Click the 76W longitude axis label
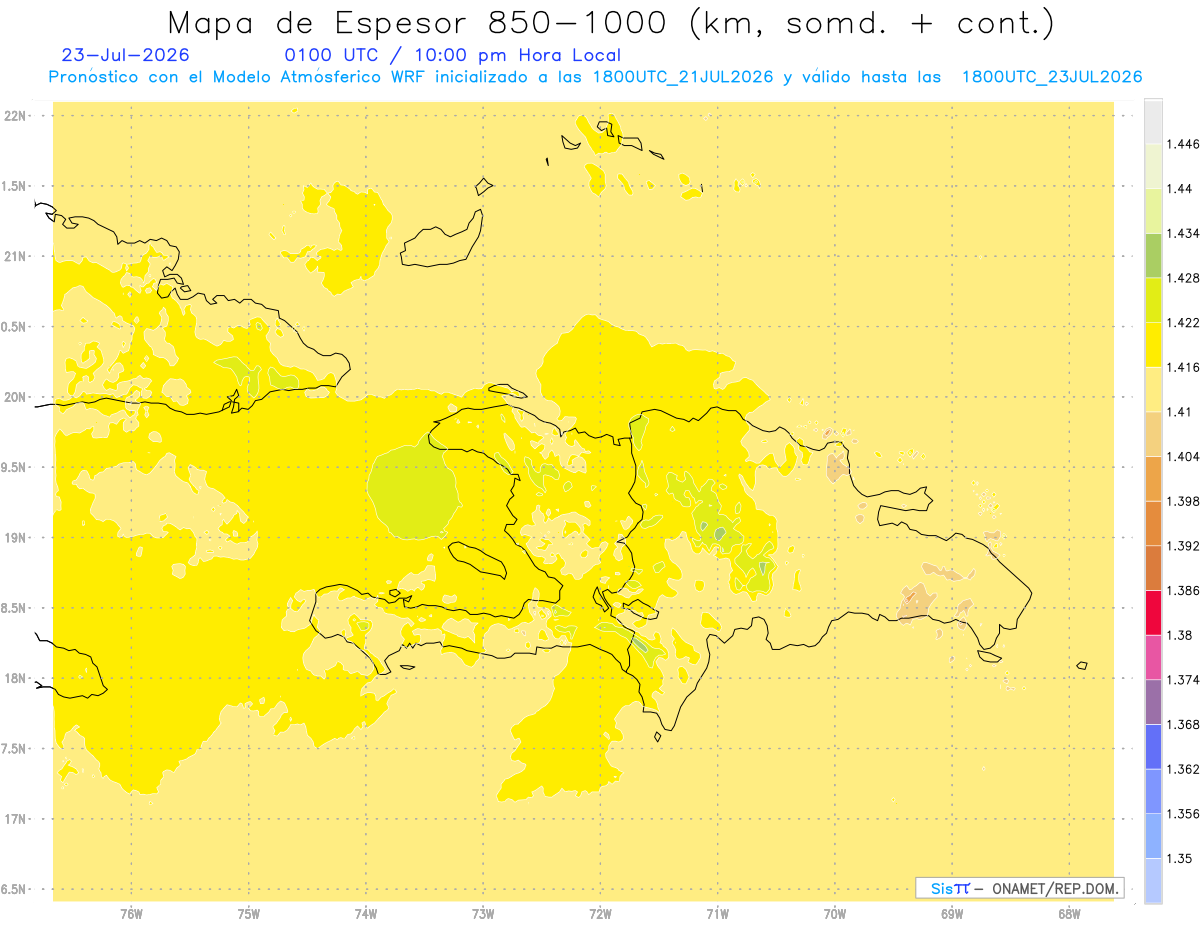This screenshot has width=1200, height=927. [131, 913]
